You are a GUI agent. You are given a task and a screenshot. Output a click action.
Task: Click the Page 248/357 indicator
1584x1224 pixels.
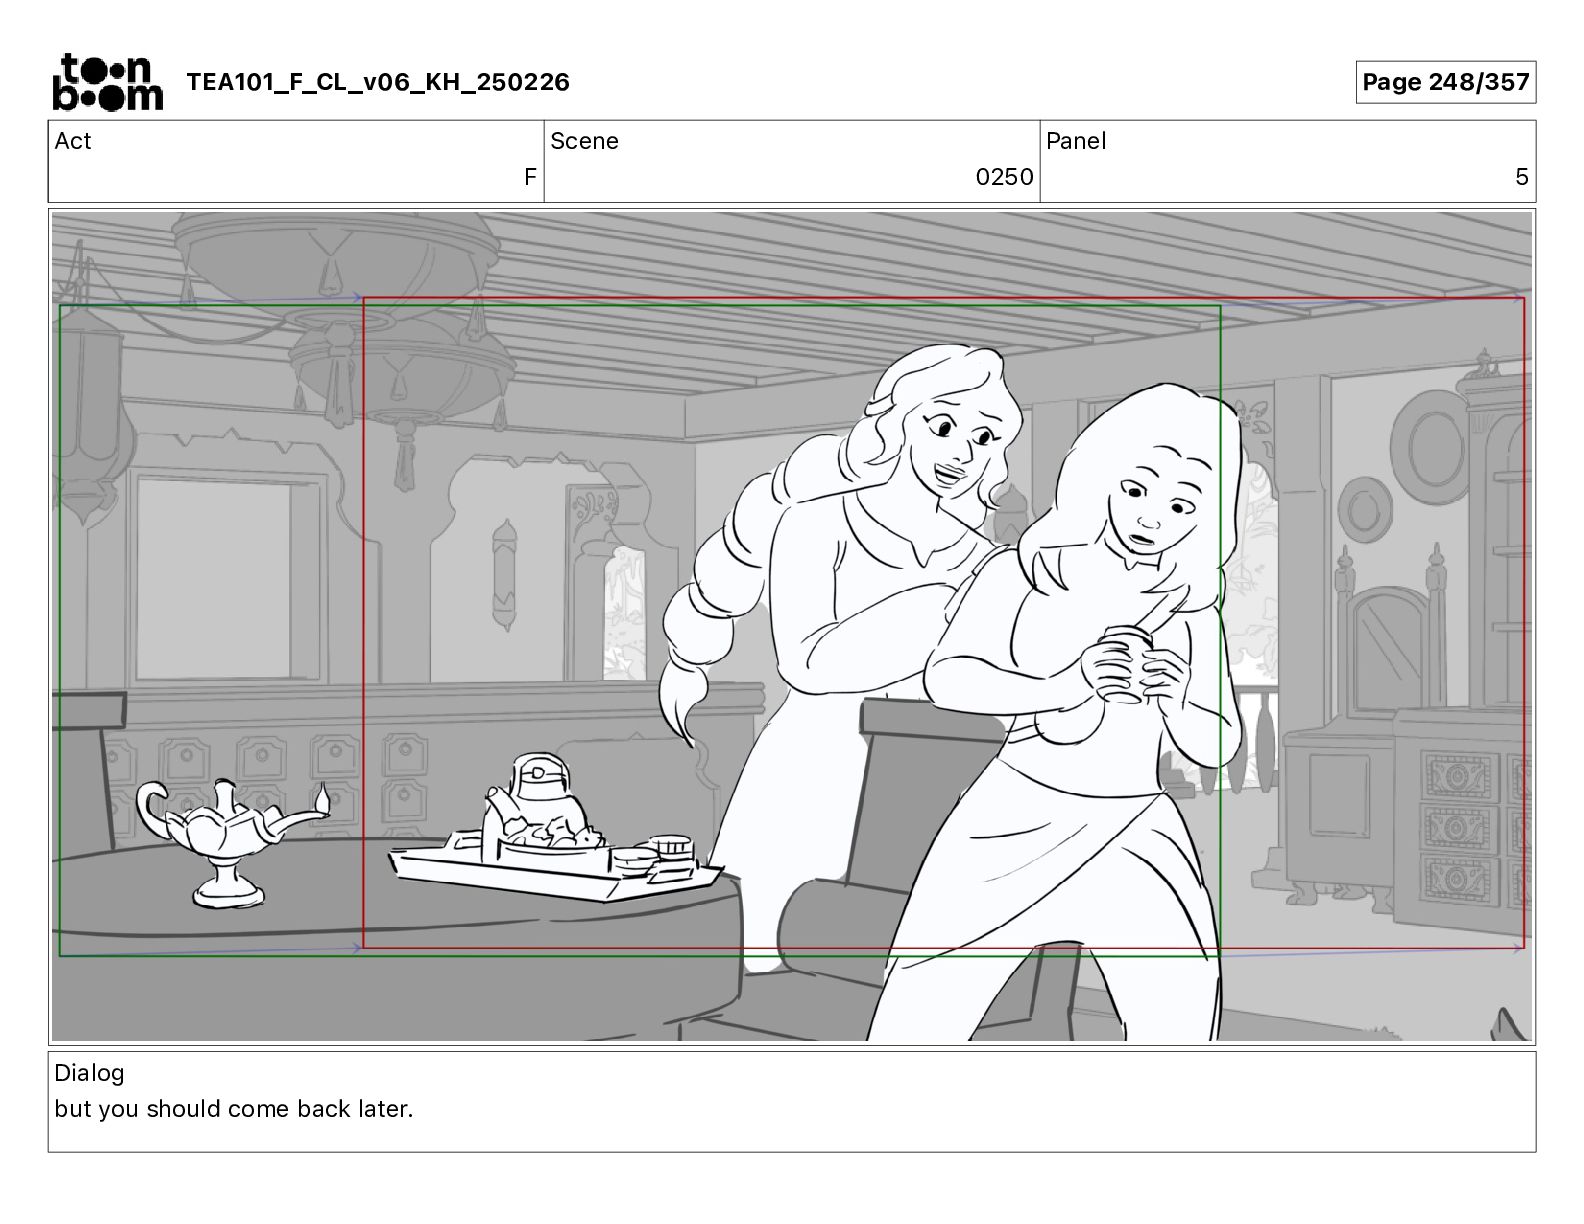pos(1446,82)
